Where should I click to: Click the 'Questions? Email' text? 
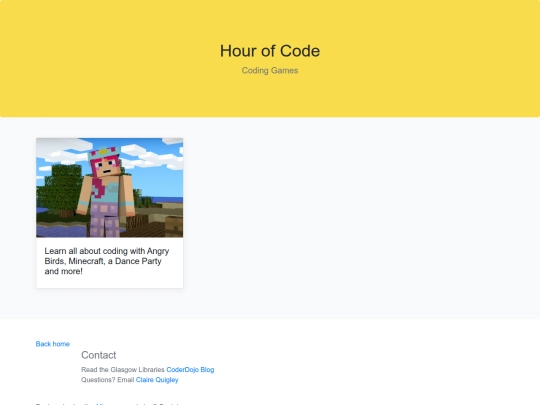coord(108,380)
